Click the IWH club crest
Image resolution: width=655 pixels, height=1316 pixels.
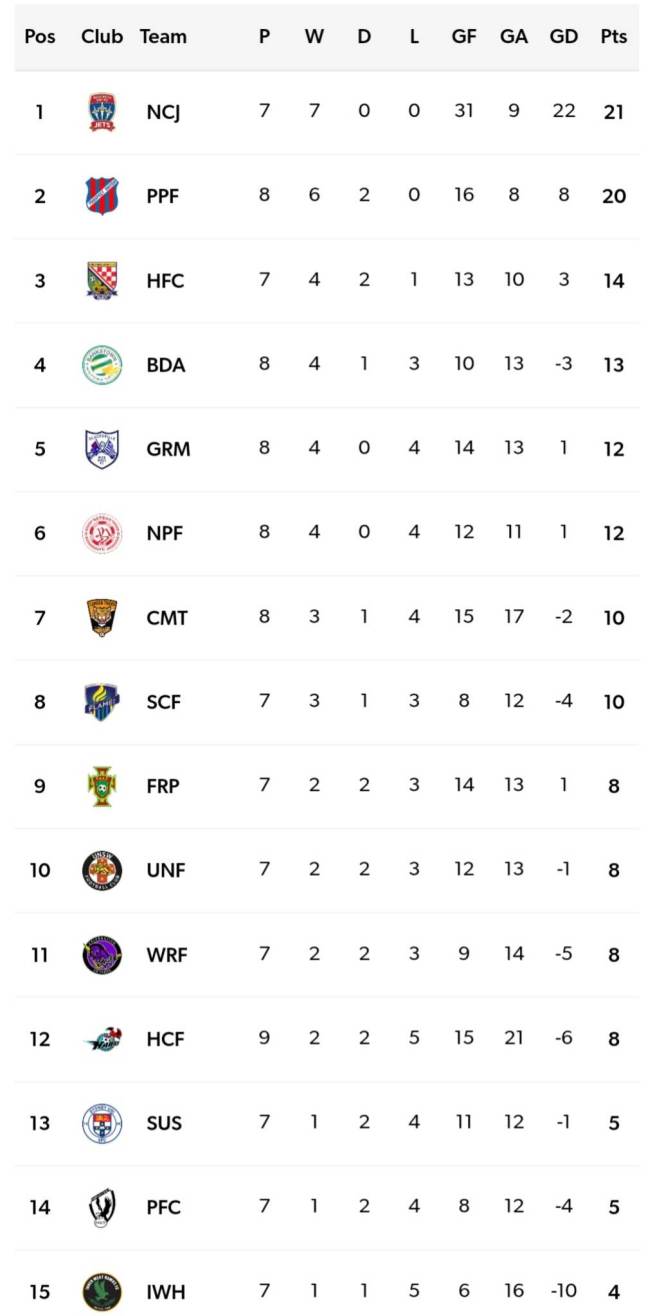click(102, 1292)
